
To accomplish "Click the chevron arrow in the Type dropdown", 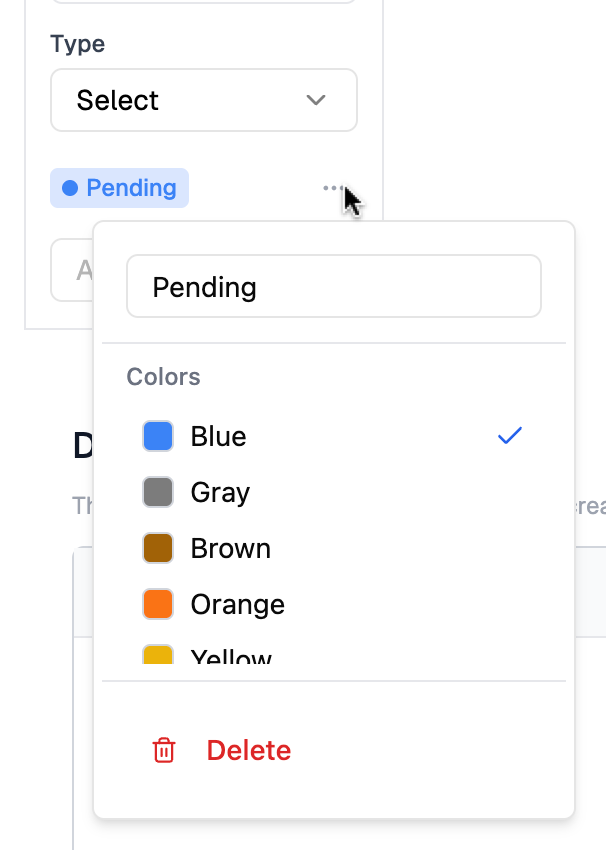I will [x=316, y=100].
